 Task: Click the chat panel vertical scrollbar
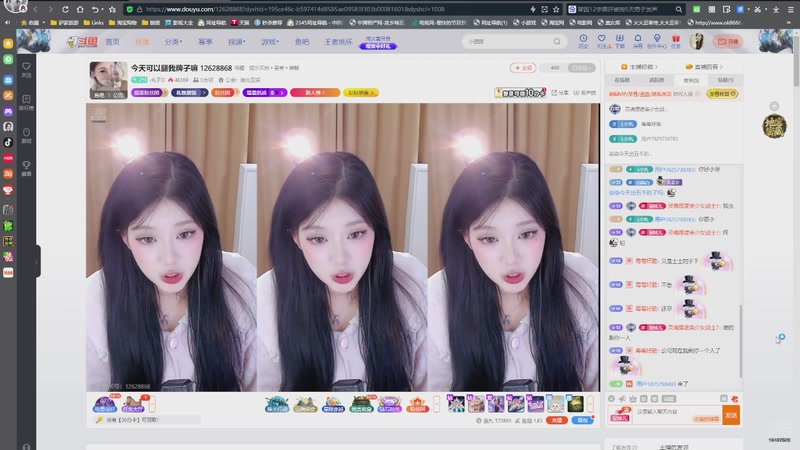click(740, 341)
